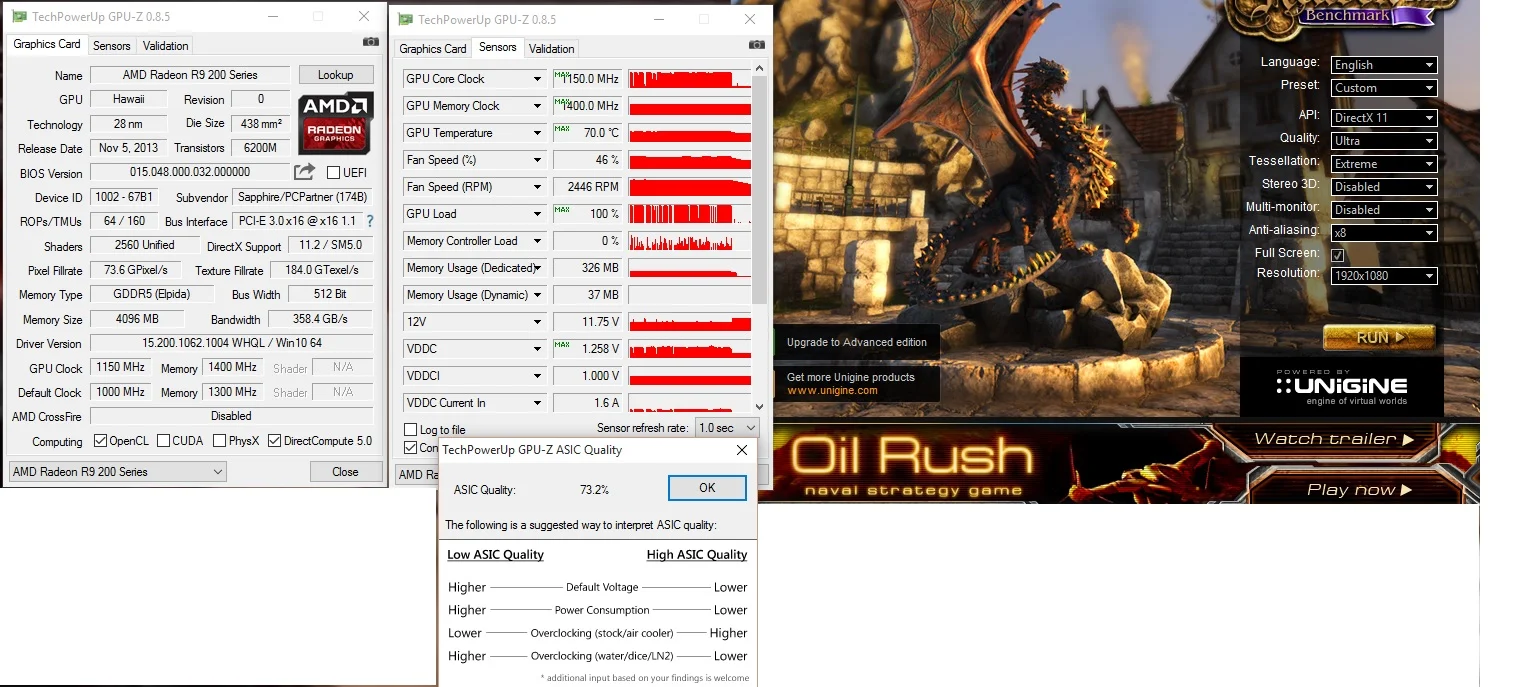Open the Tessellation dropdown set to Extreme
The image size is (1536, 687).
1384,164
